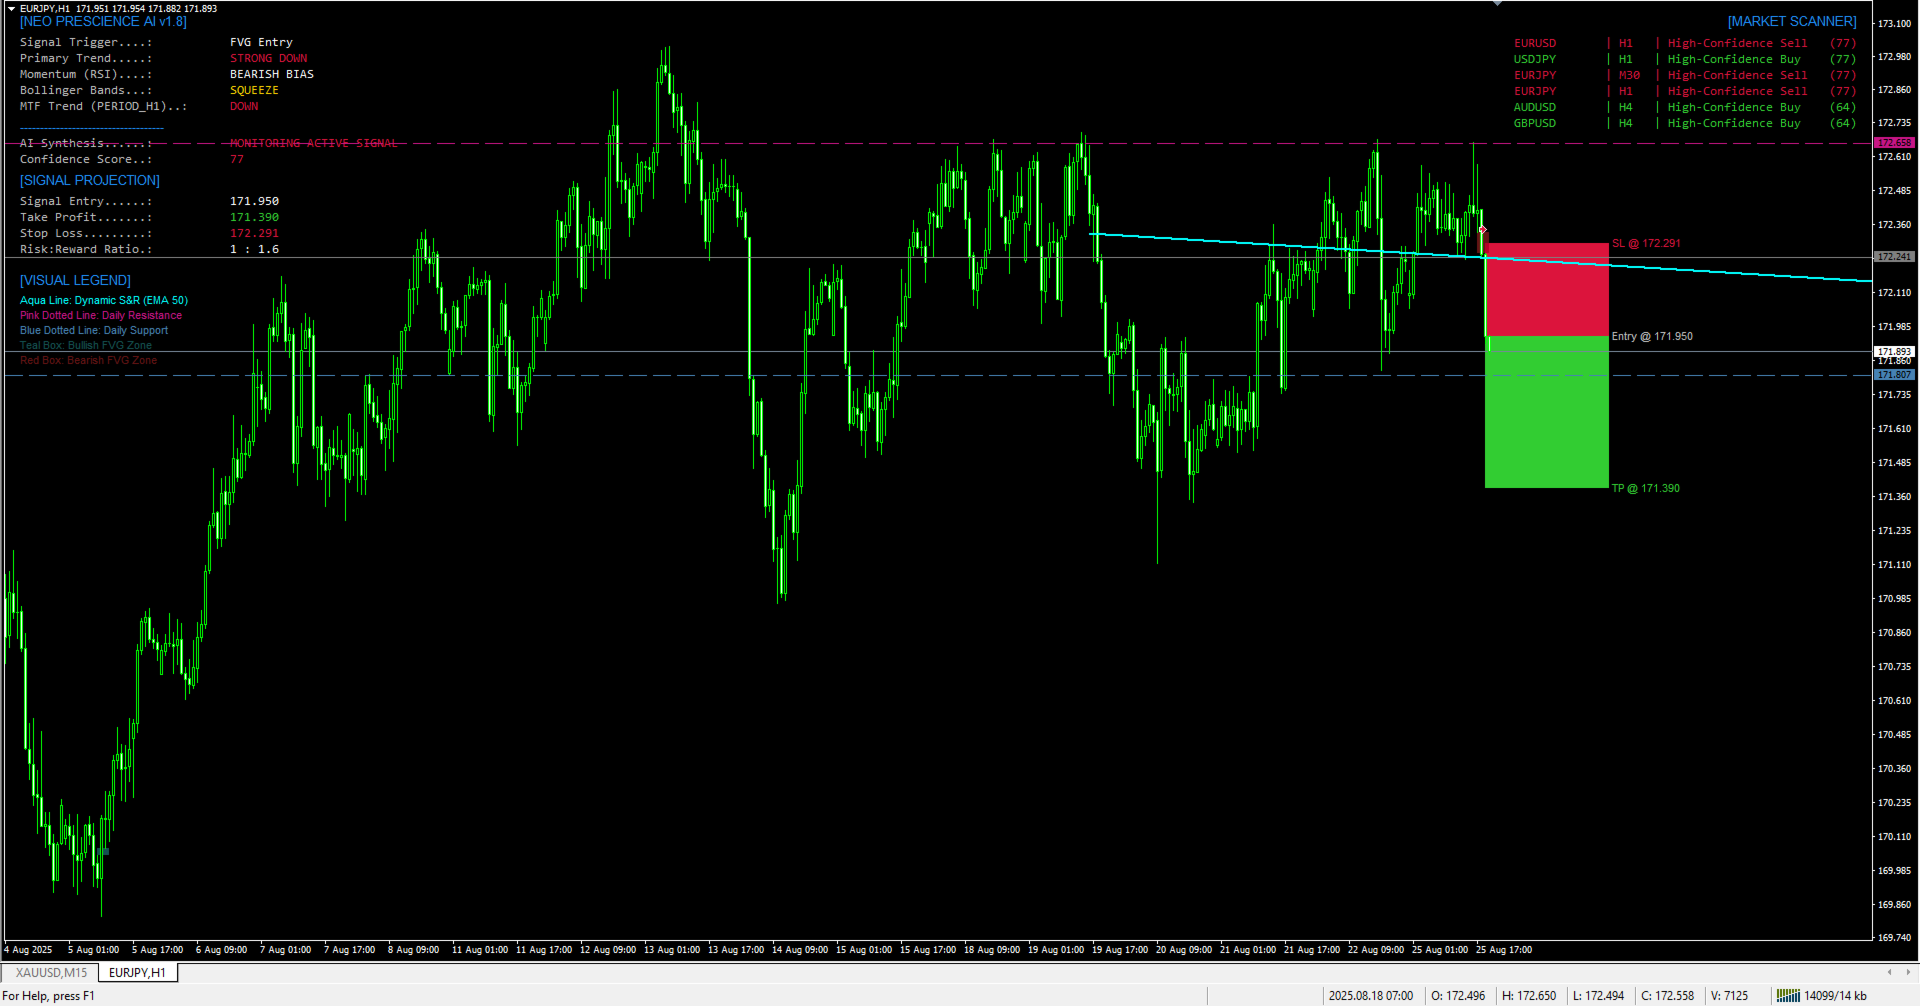The width and height of the screenshot is (1920, 1006).
Task: Click the Blue Dotted Line Daily Support legend
Action: 94,330
